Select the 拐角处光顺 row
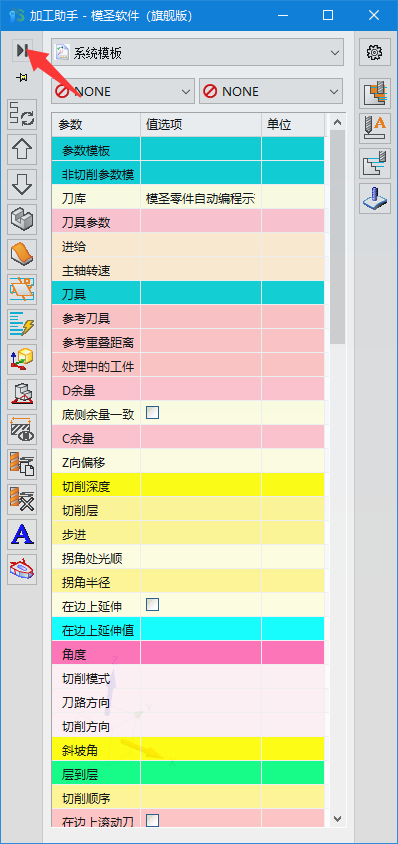This screenshot has width=398, height=844. [x=188, y=557]
